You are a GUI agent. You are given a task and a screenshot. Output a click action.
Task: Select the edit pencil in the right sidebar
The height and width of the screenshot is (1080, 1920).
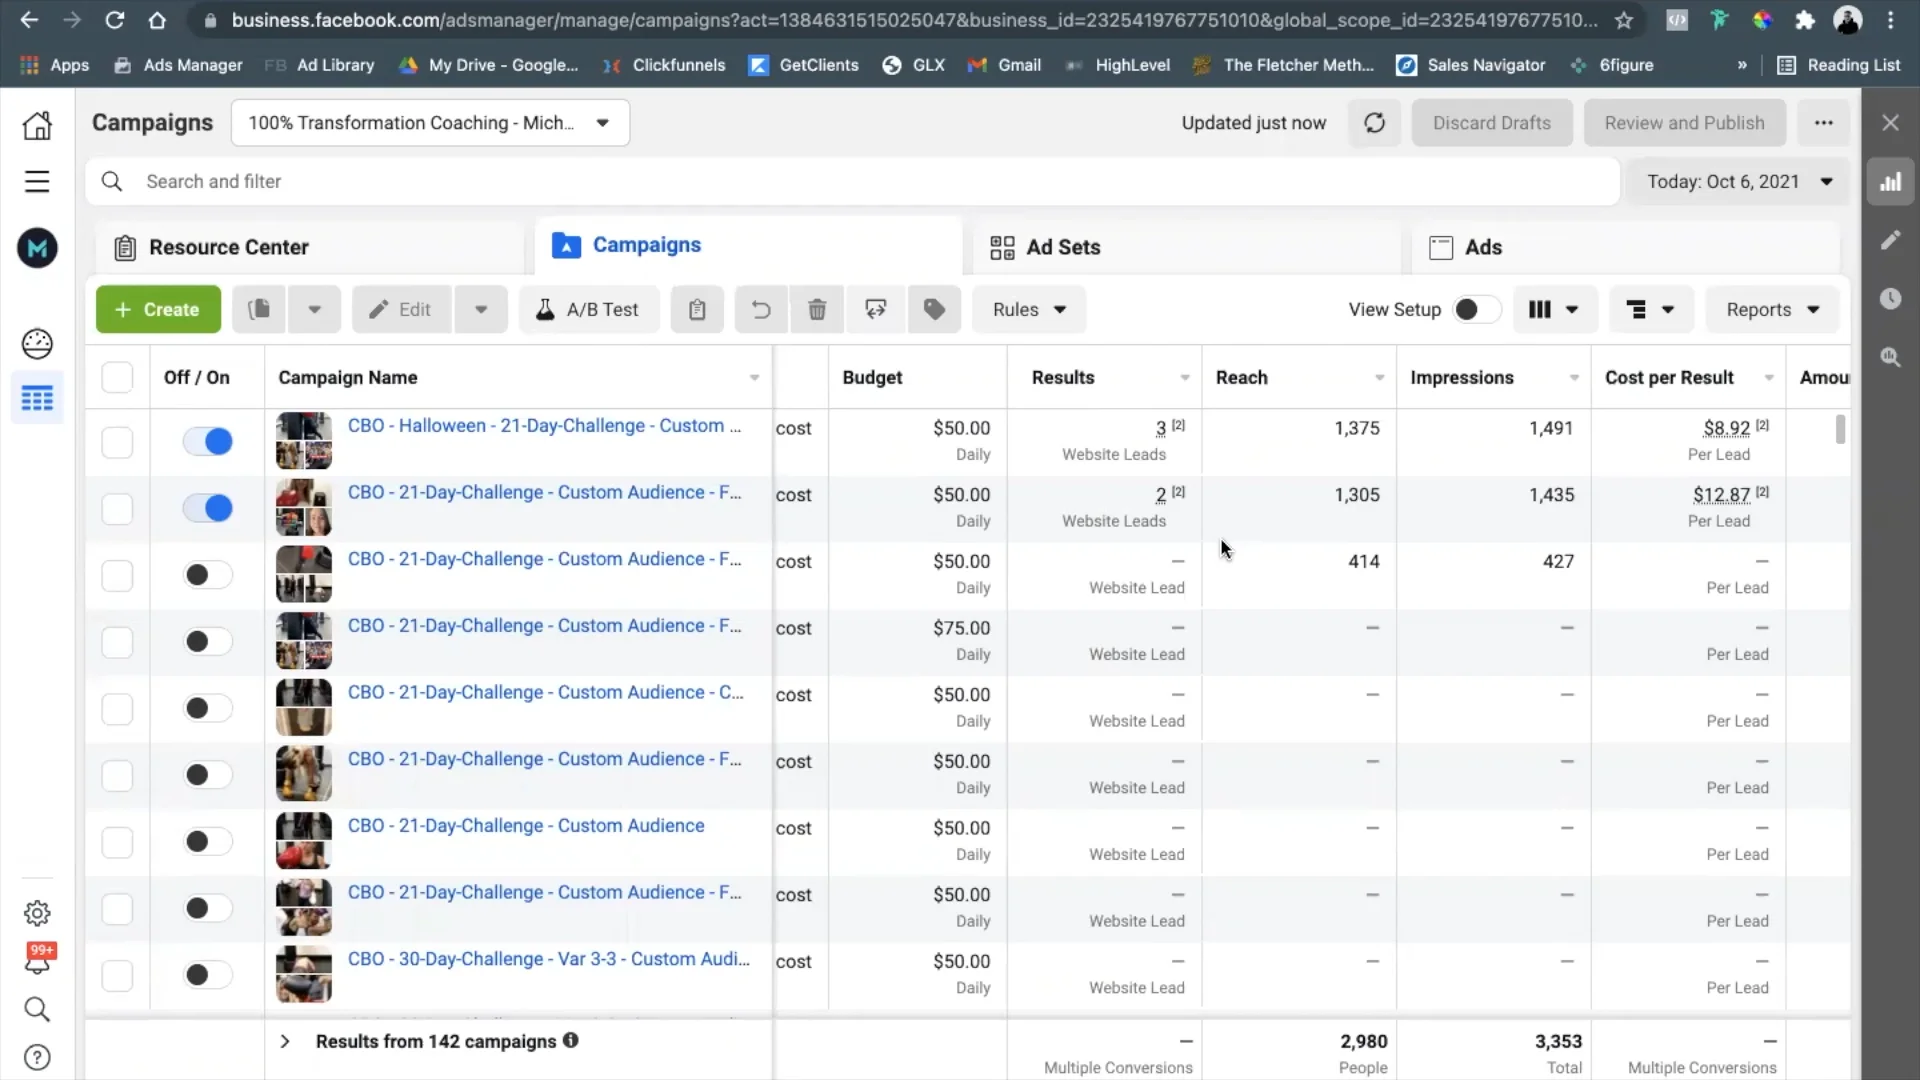pos(1891,240)
